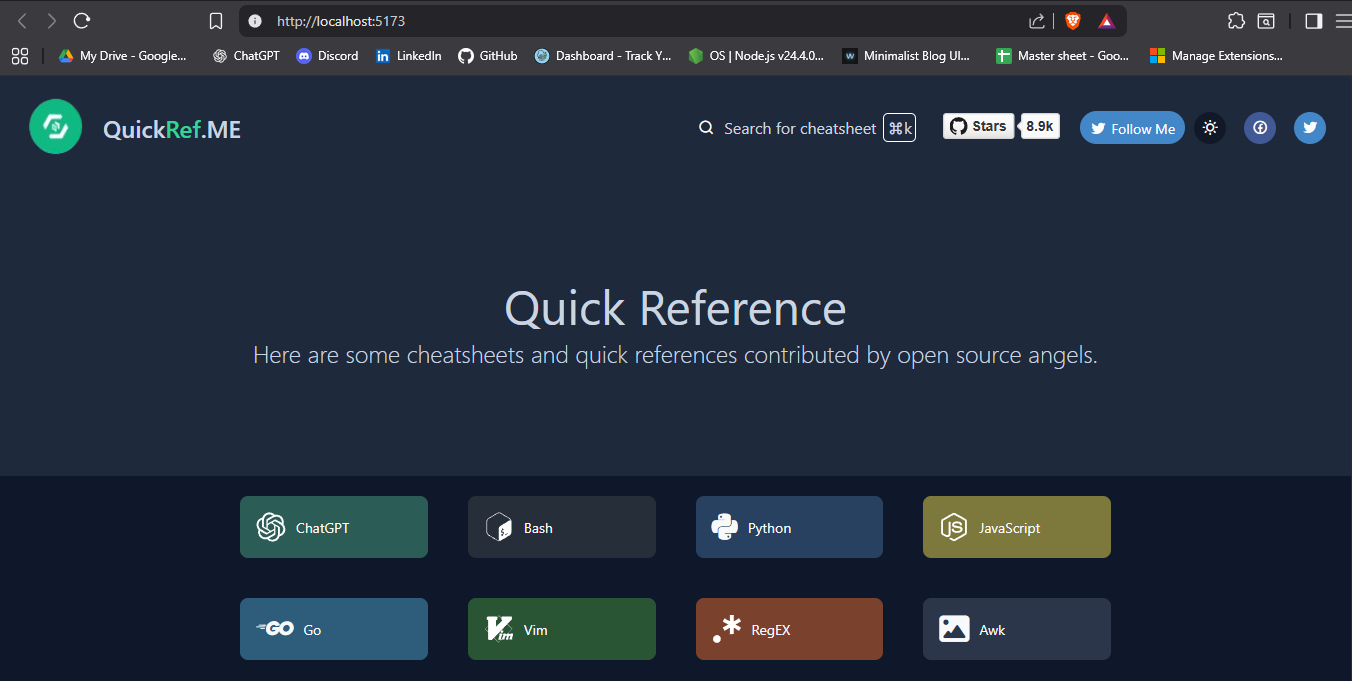The image size is (1352, 681).
Task: Open the GitHub bookmark
Action: [488, 56]
